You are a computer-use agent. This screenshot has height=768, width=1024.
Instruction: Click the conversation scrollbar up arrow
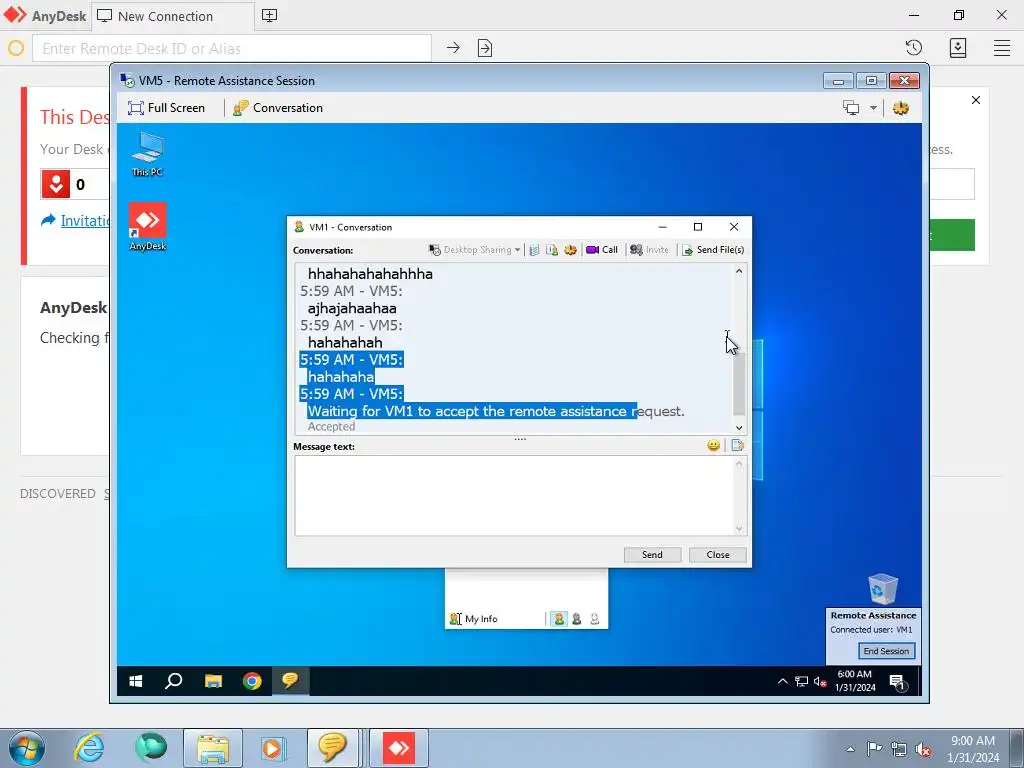point(739,271)
